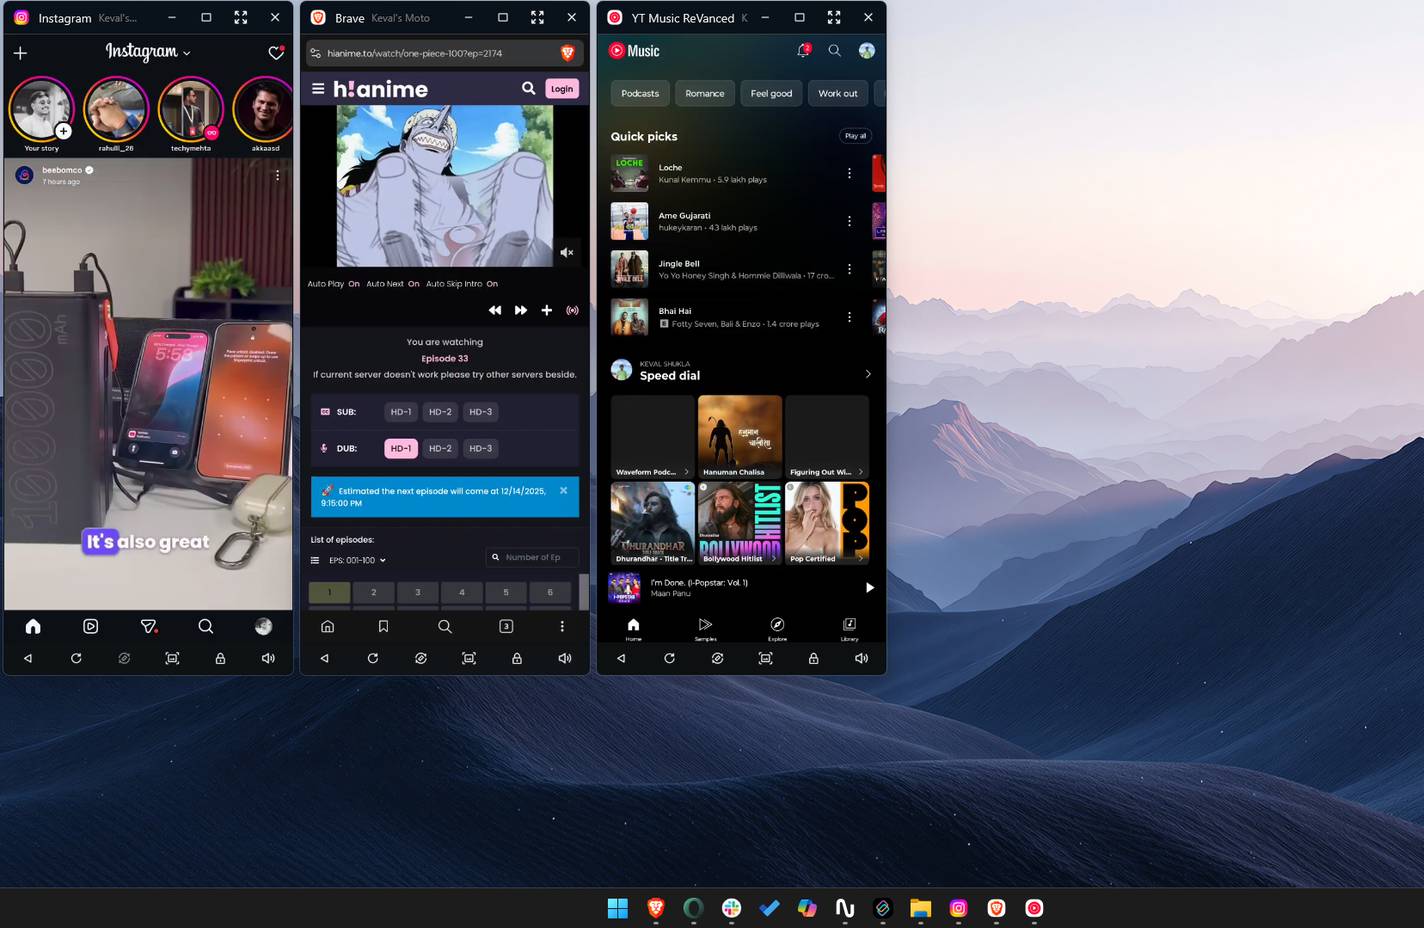Open search on hianime bottom navigation

[x=444, y=626]
